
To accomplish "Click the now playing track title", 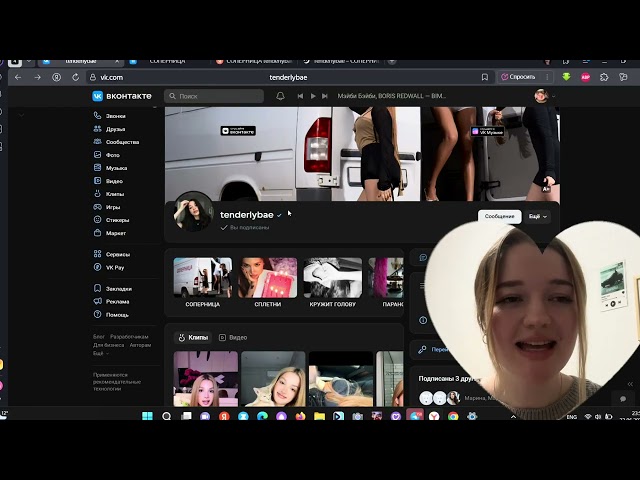I will (391, 96).
